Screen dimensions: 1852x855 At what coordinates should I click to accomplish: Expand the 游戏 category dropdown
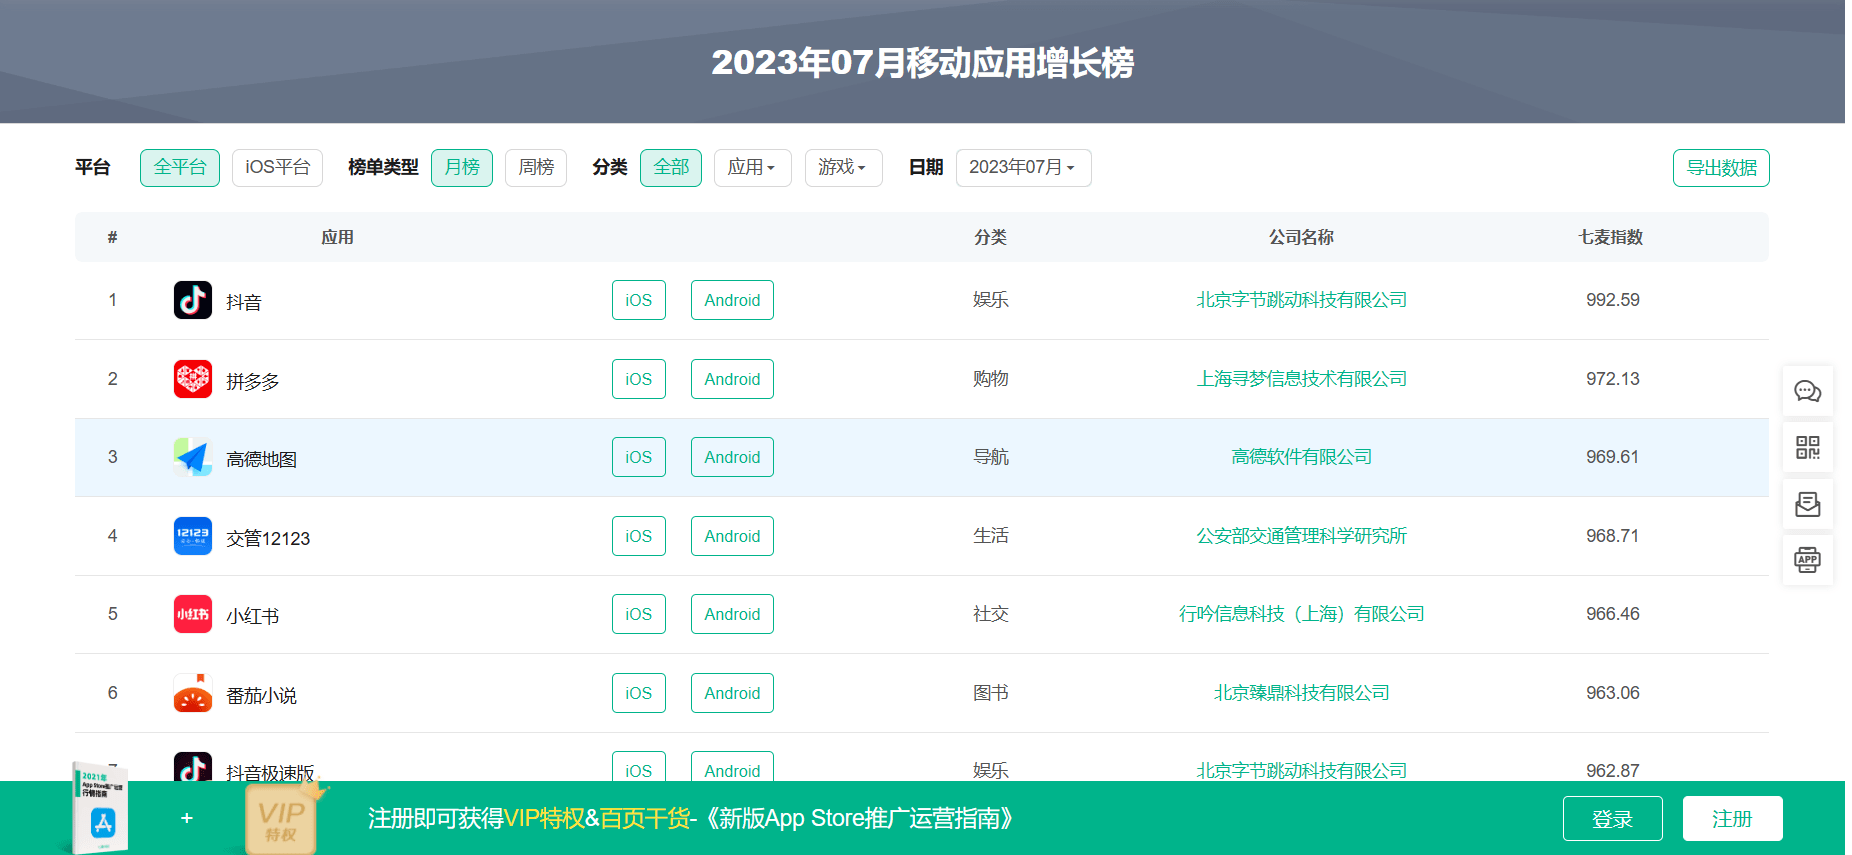tap(844, 167)
